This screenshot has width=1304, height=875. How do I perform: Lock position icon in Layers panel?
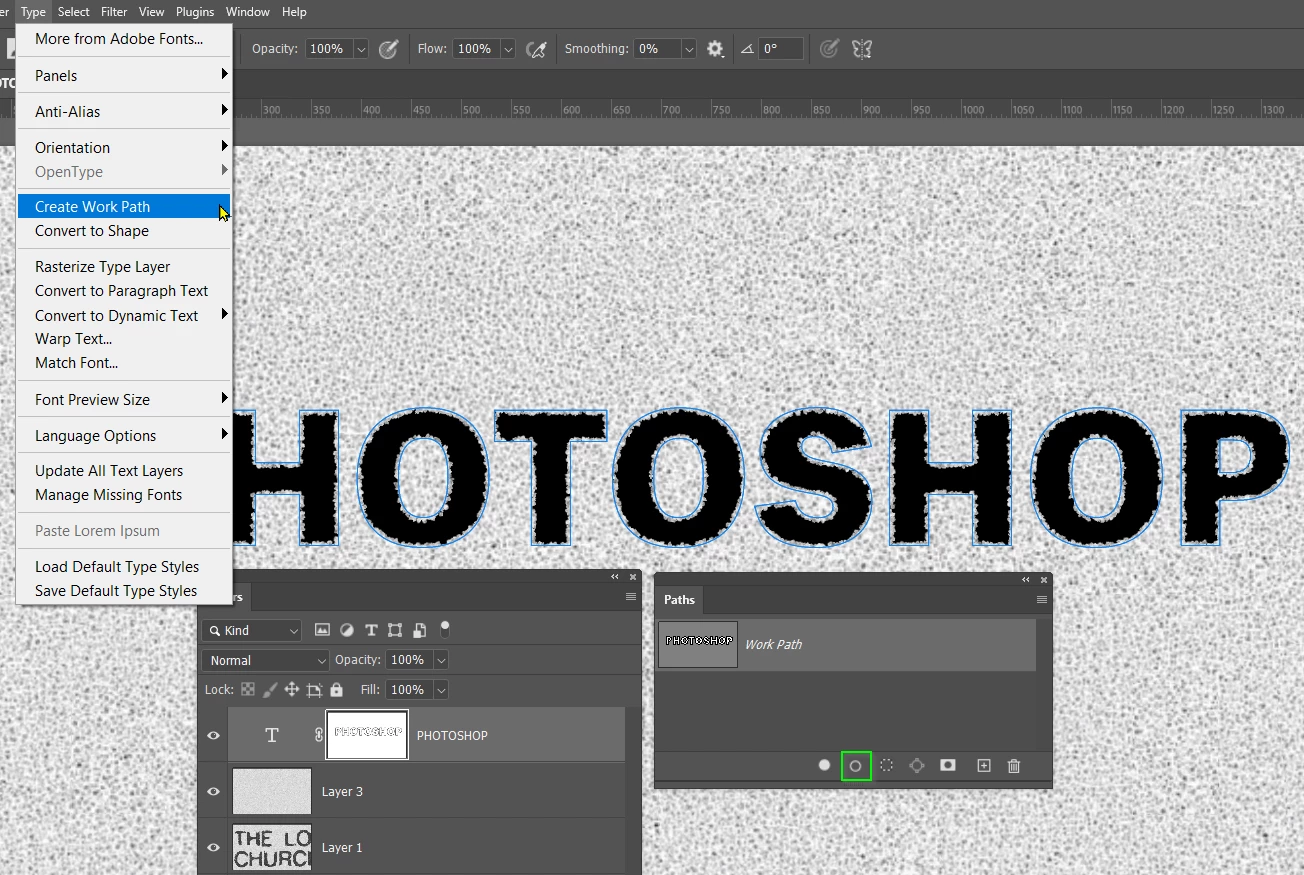[x=292, y=690]
